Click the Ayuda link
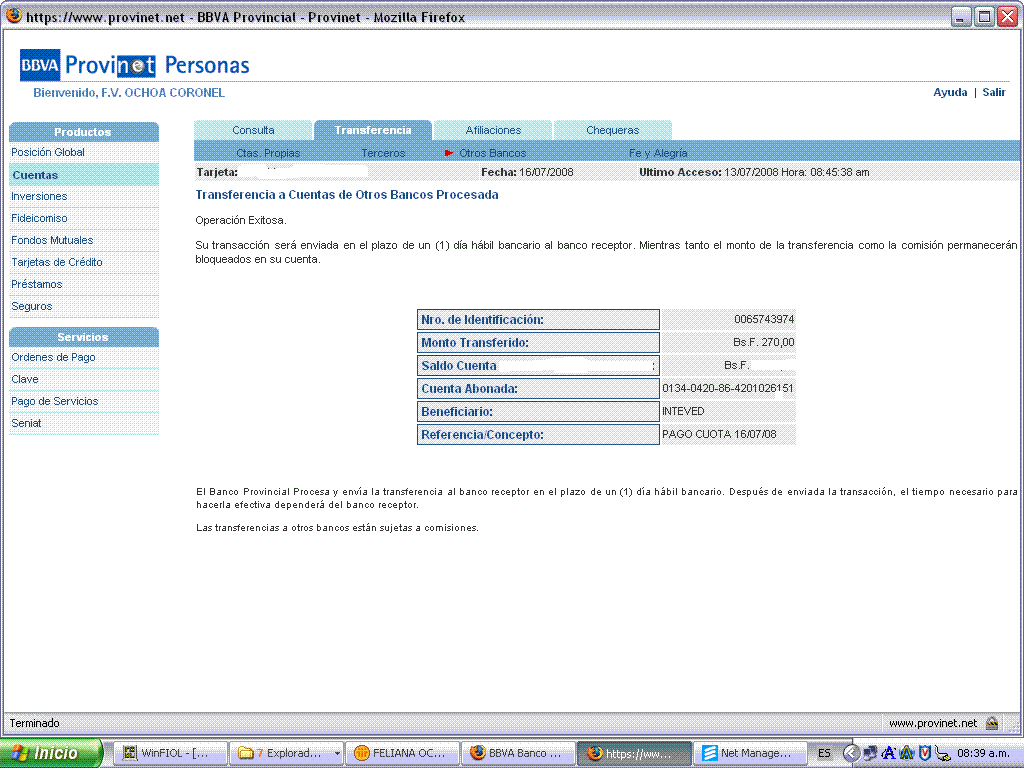Image resolution: width=1024 pixels, height=768 pixels. [950, 92]
